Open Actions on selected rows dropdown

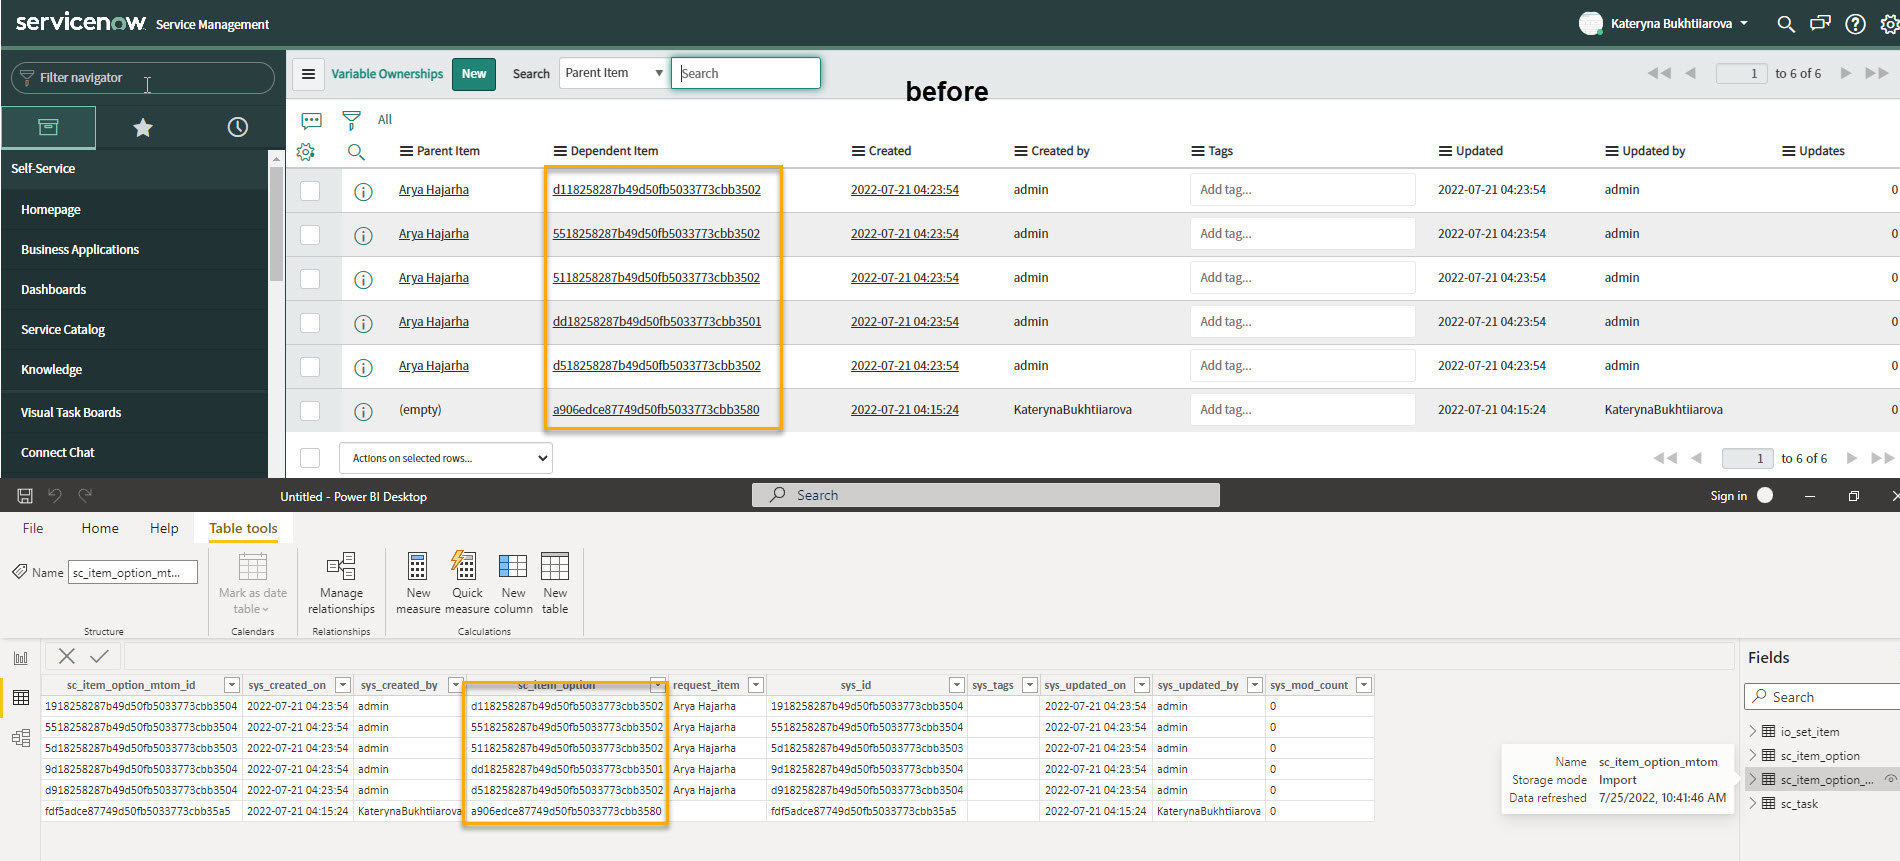click(446, 458)
